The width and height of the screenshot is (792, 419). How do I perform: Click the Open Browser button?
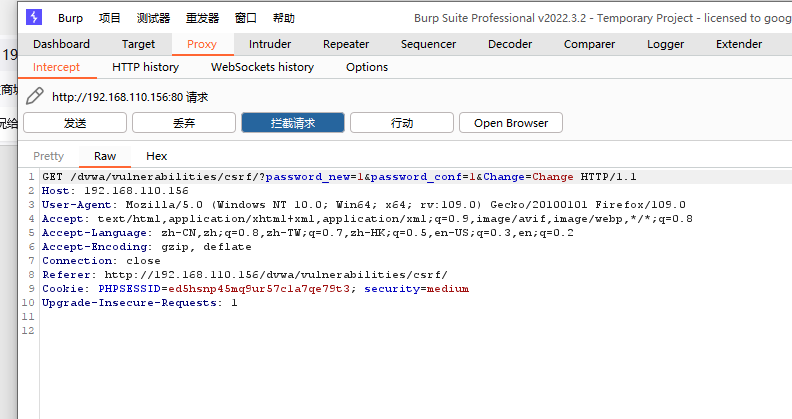coord(511,123)
